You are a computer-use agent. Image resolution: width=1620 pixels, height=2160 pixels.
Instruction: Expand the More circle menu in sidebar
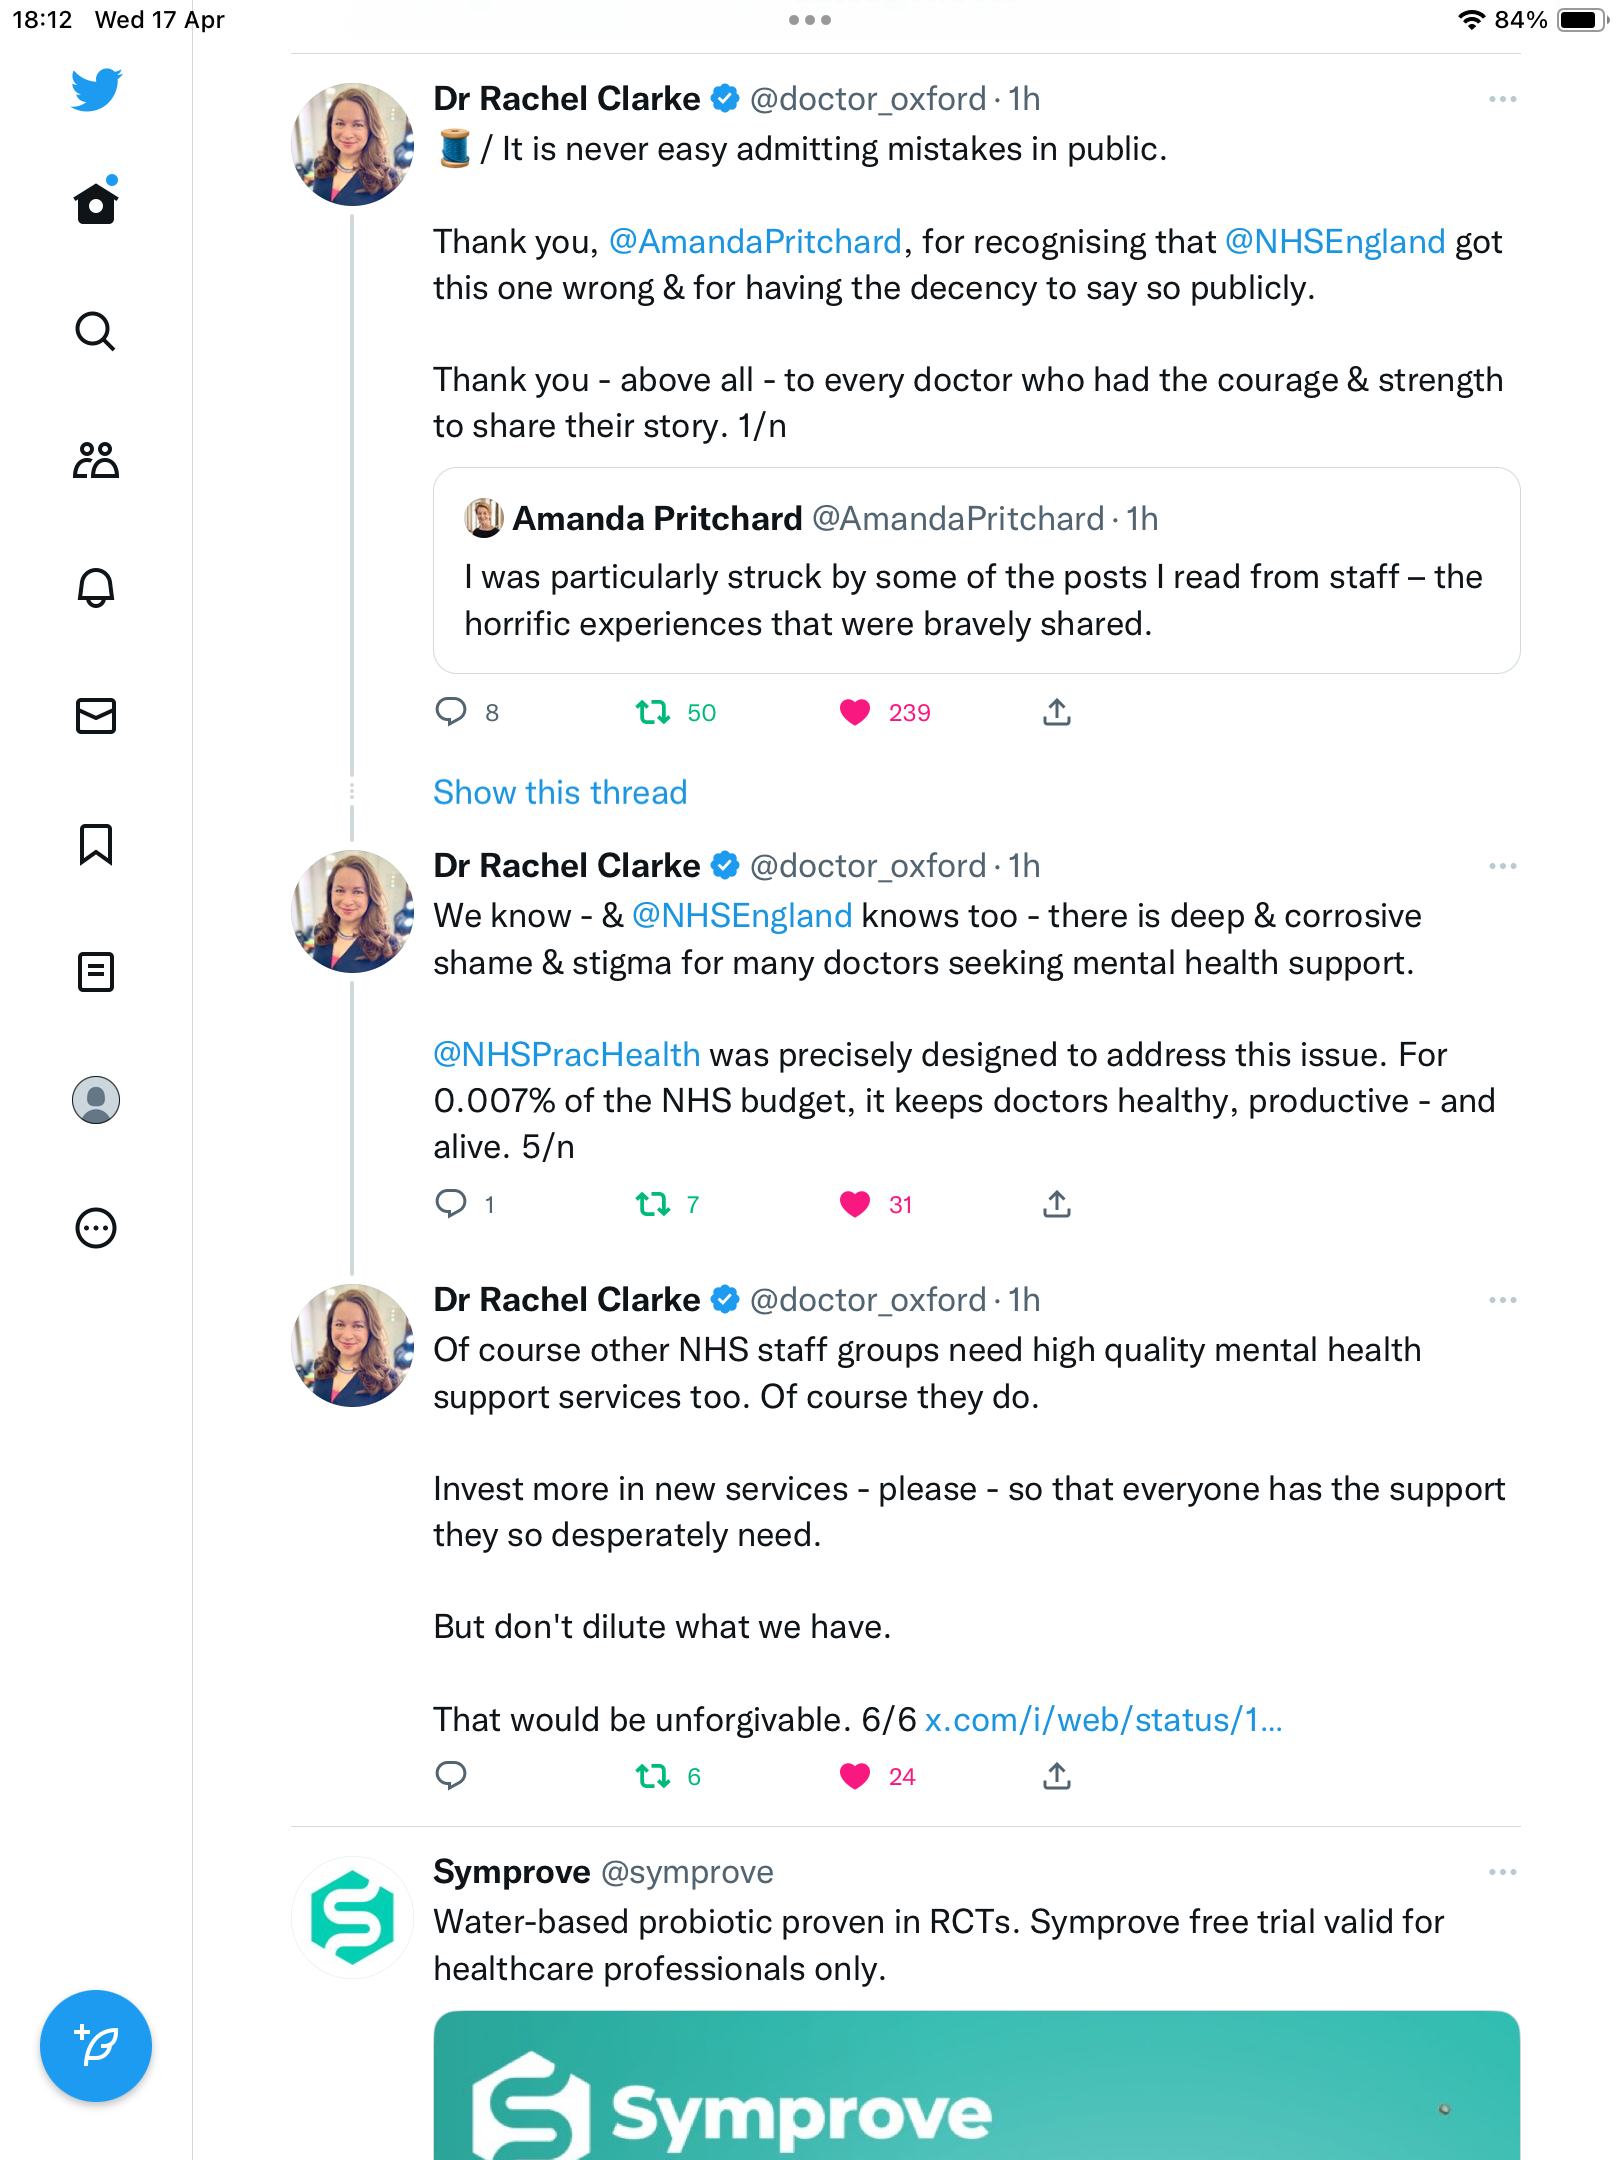coord(96,1228)
